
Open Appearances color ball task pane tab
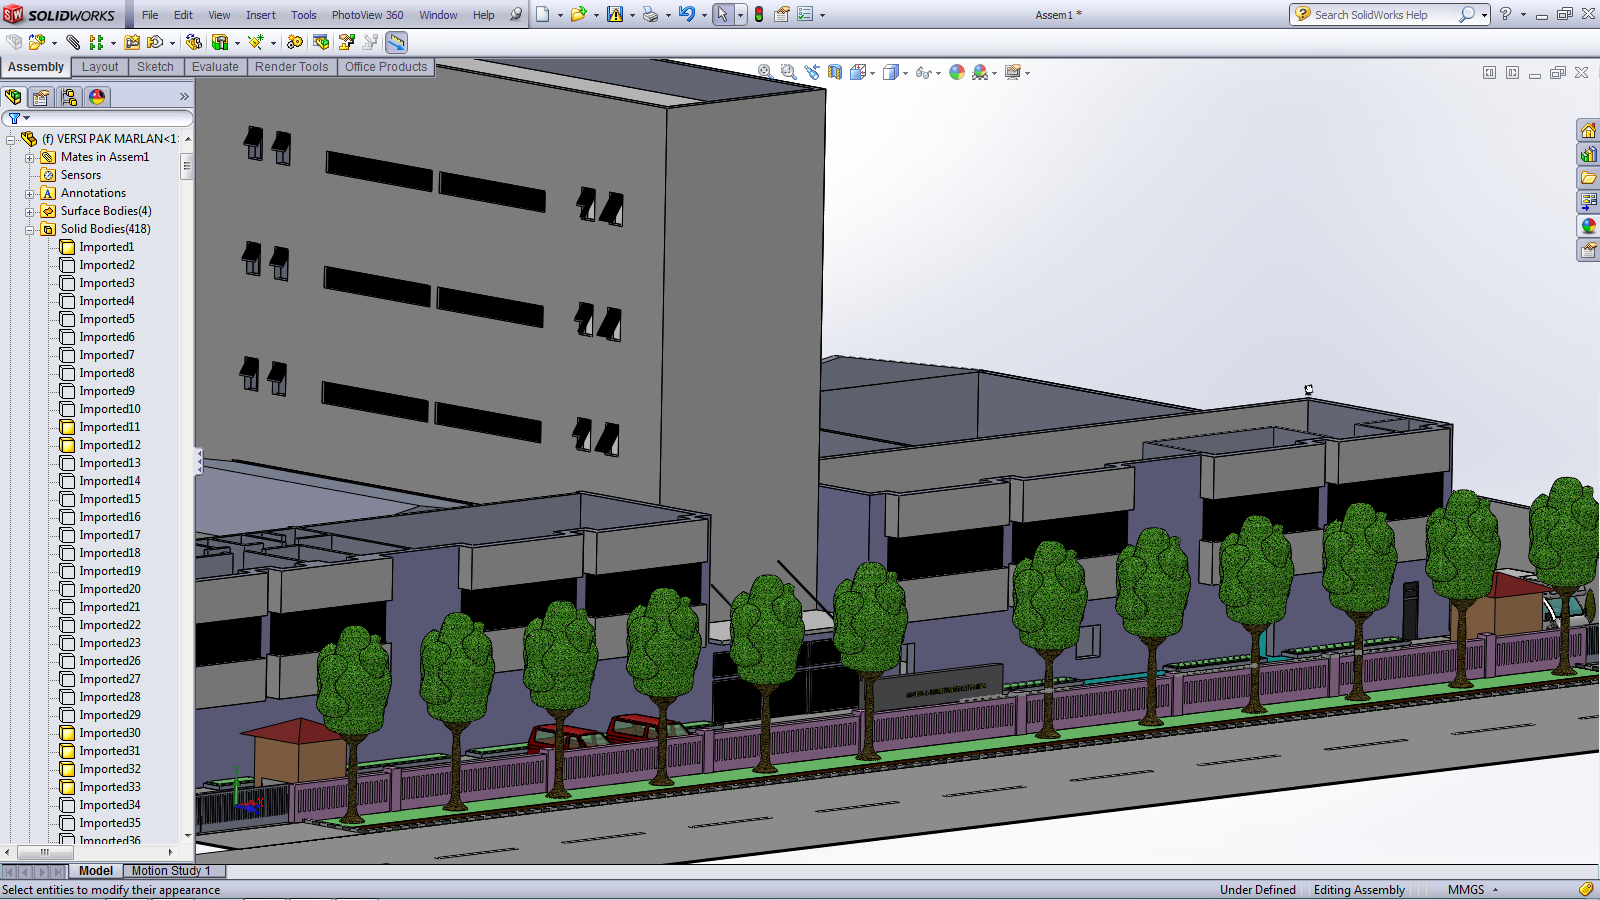tap(1588, 226)
